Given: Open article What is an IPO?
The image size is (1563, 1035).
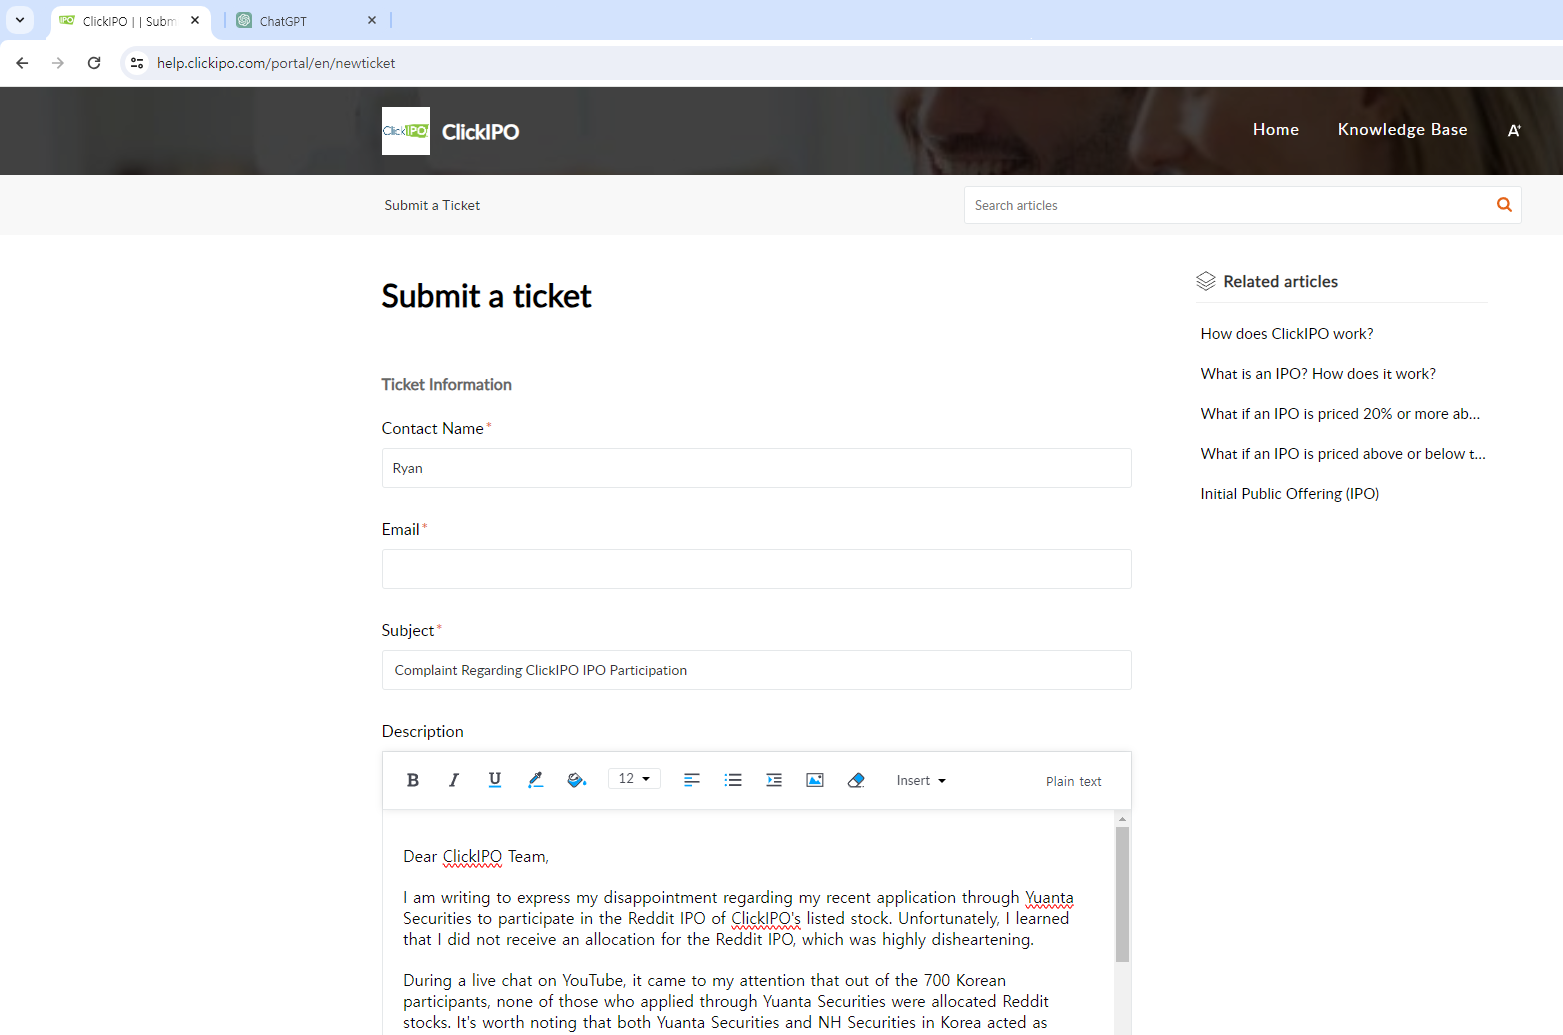Looking at the screenshot, I should (x=1318, y=374).
